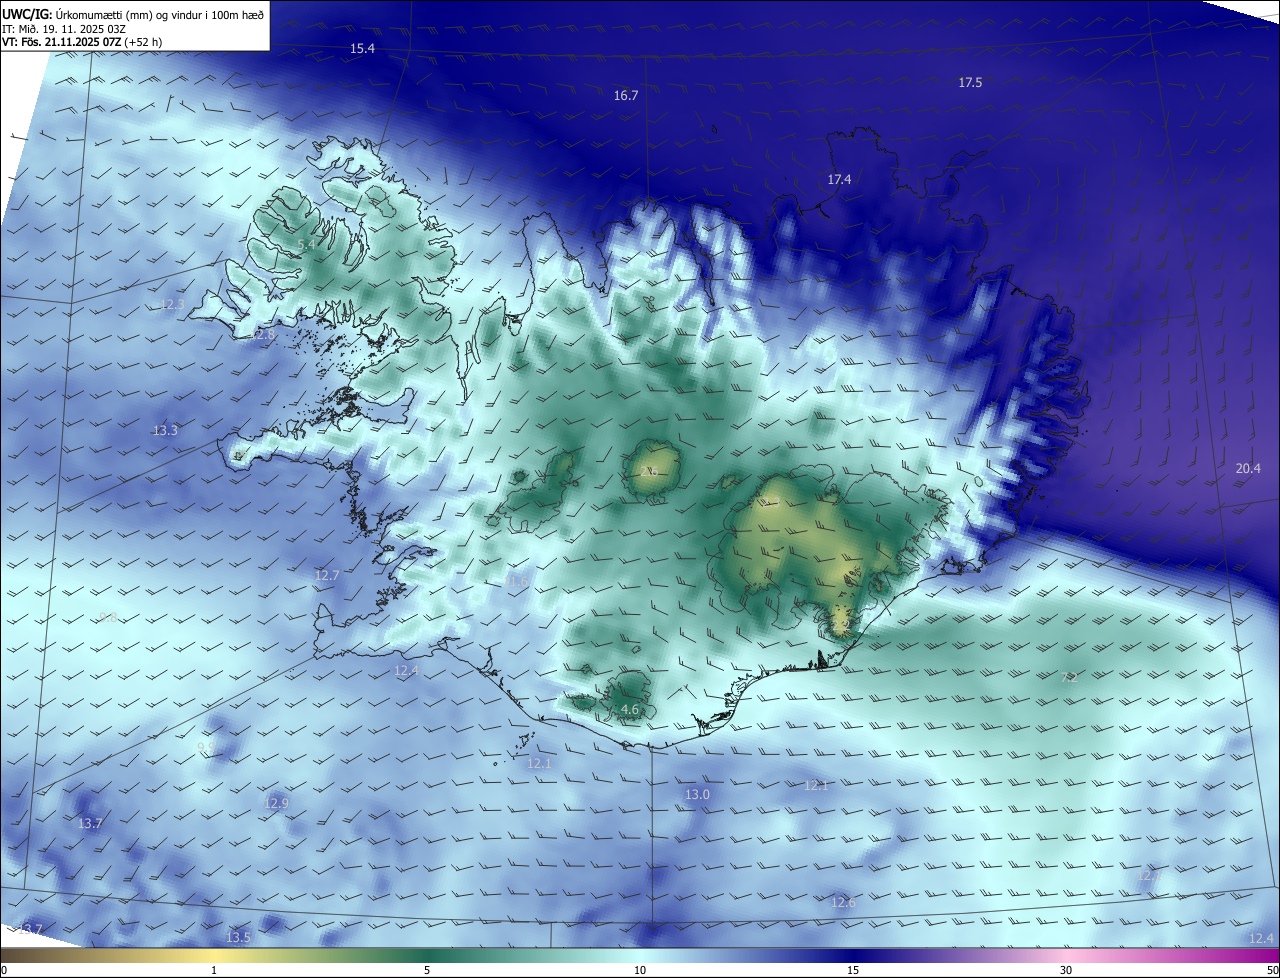Click the valid time line "VT: Fös. 21.11.2025 07Z"
The width and height of the screenshot is (1280, 978).
pos(62,42)
